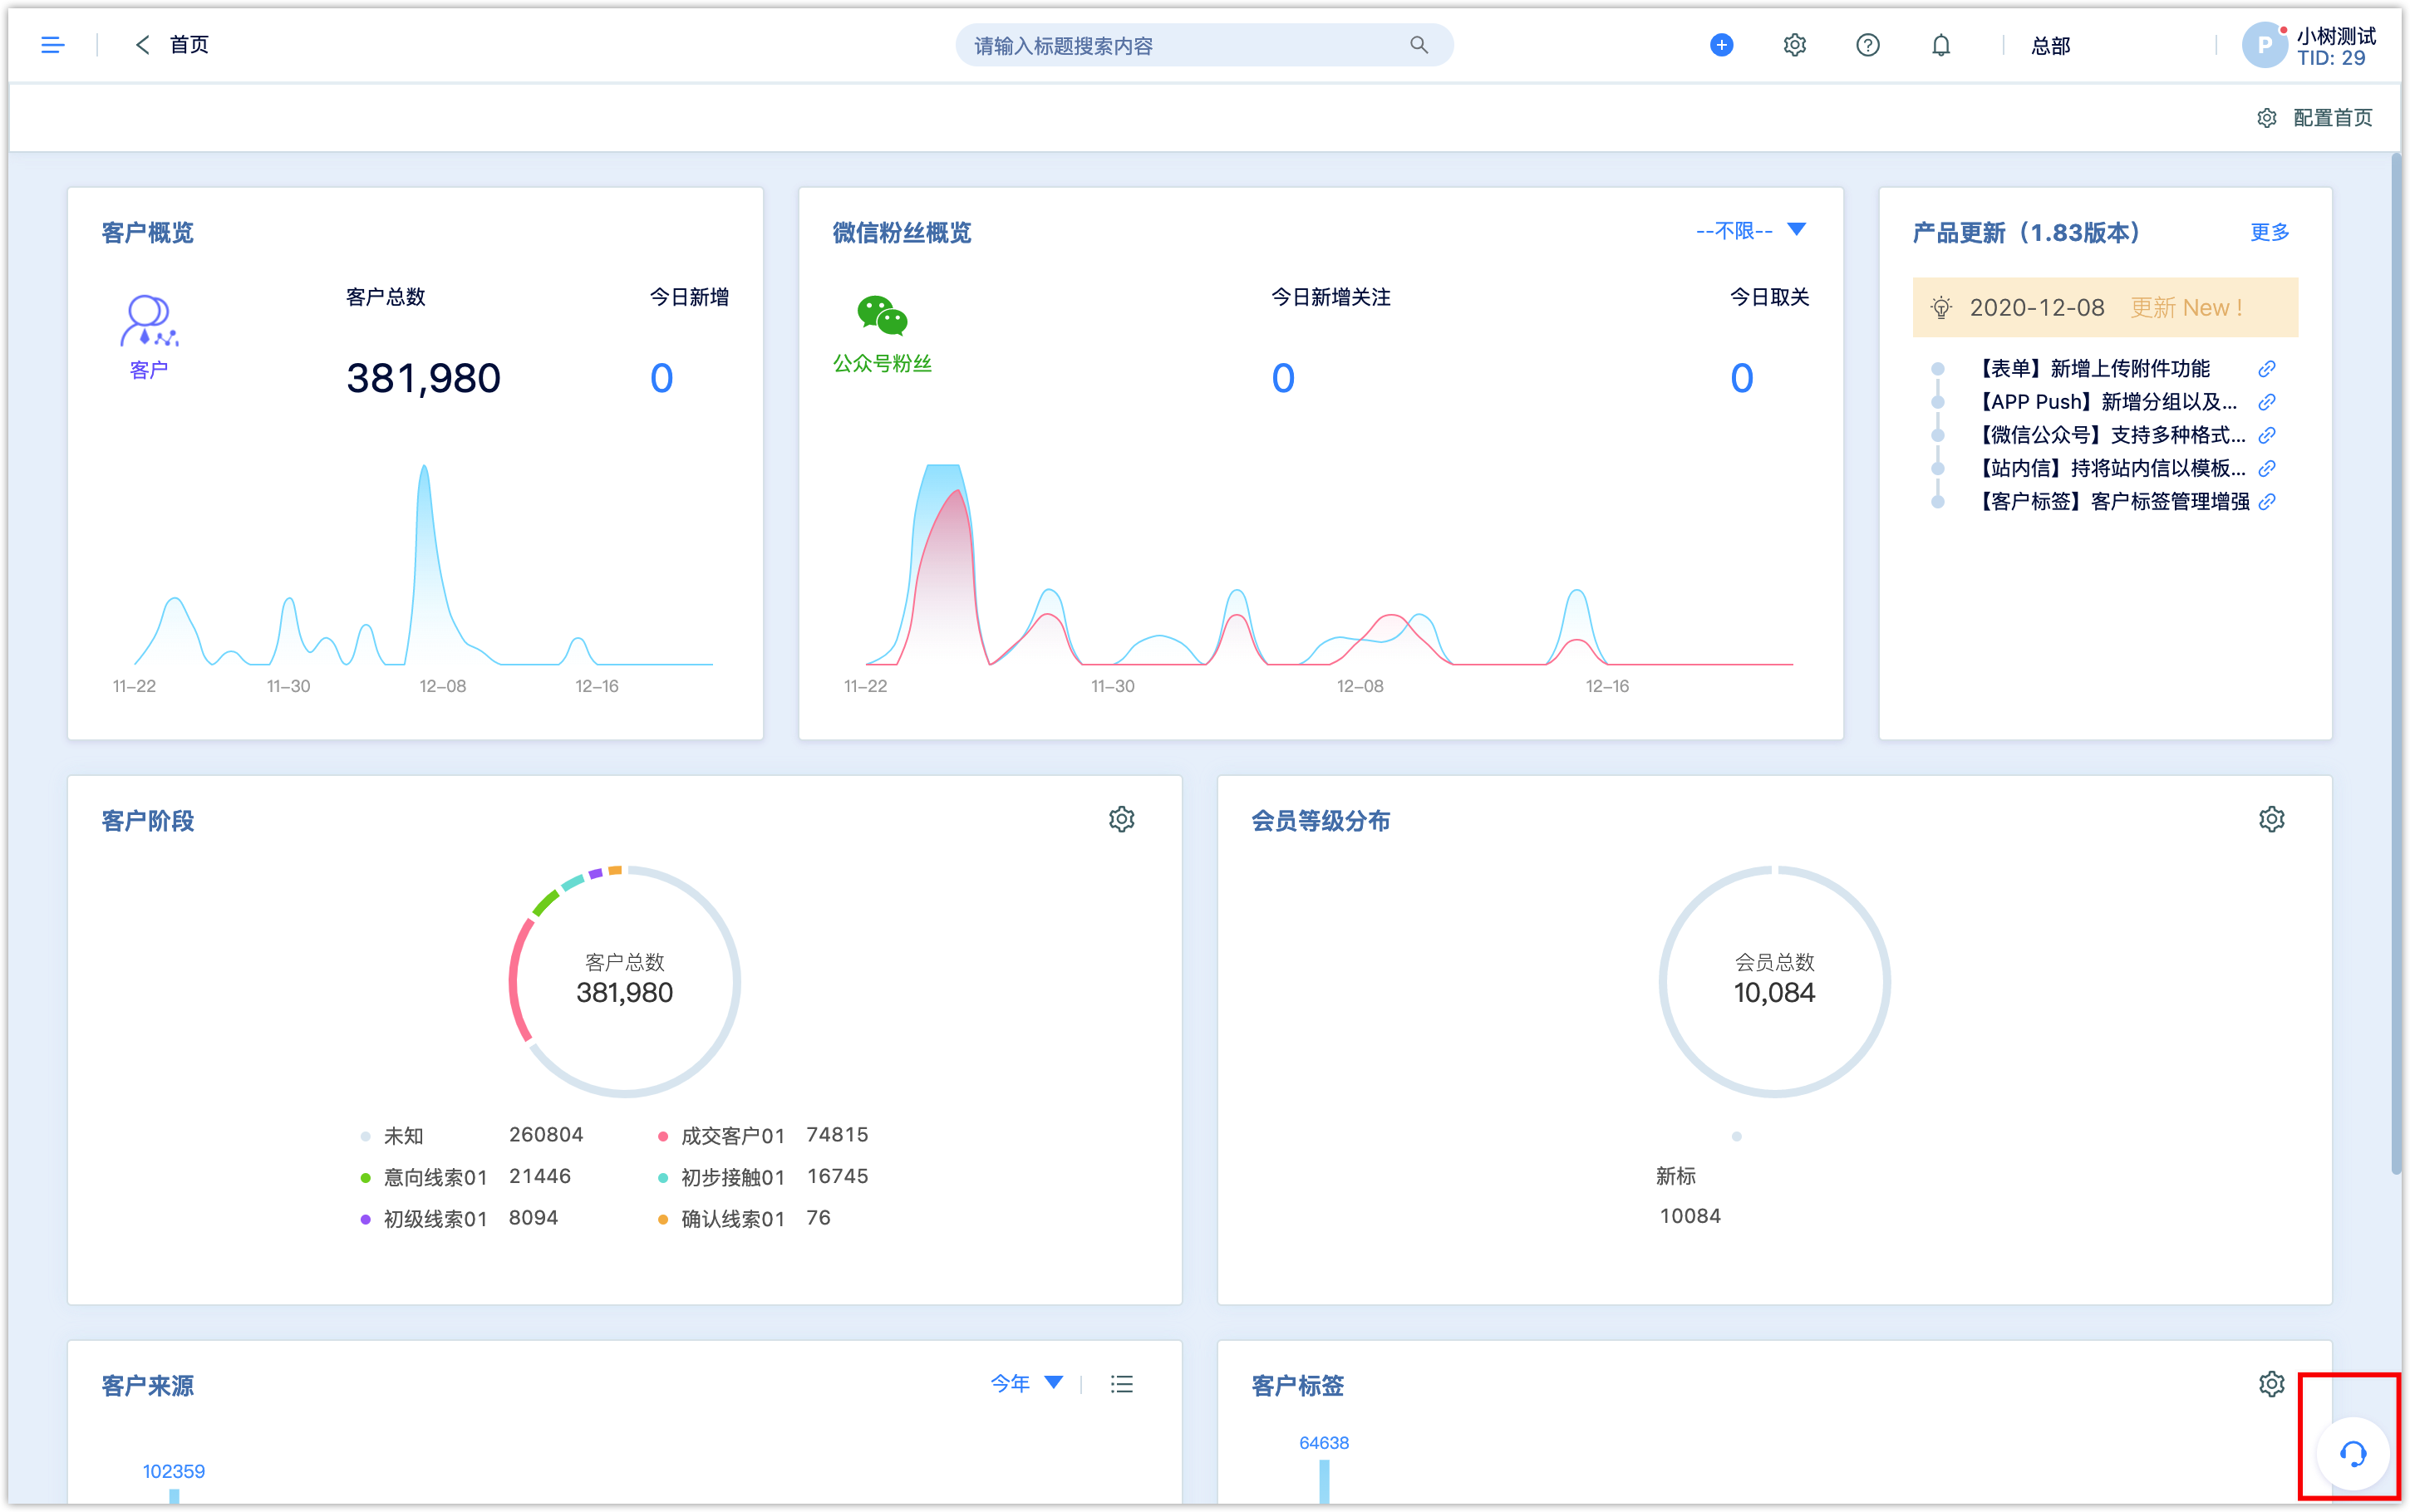Click the search magnifier icon
Screen dimensions: 2410x1512
pos(1418,45)
